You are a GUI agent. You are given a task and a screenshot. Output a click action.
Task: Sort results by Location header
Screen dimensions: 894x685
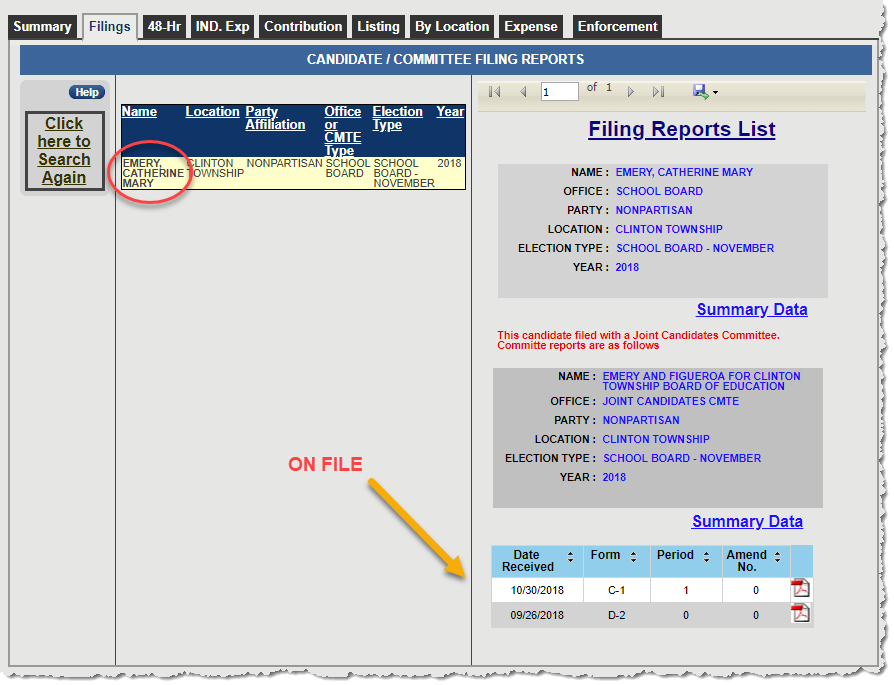click(x=212, y=111)
